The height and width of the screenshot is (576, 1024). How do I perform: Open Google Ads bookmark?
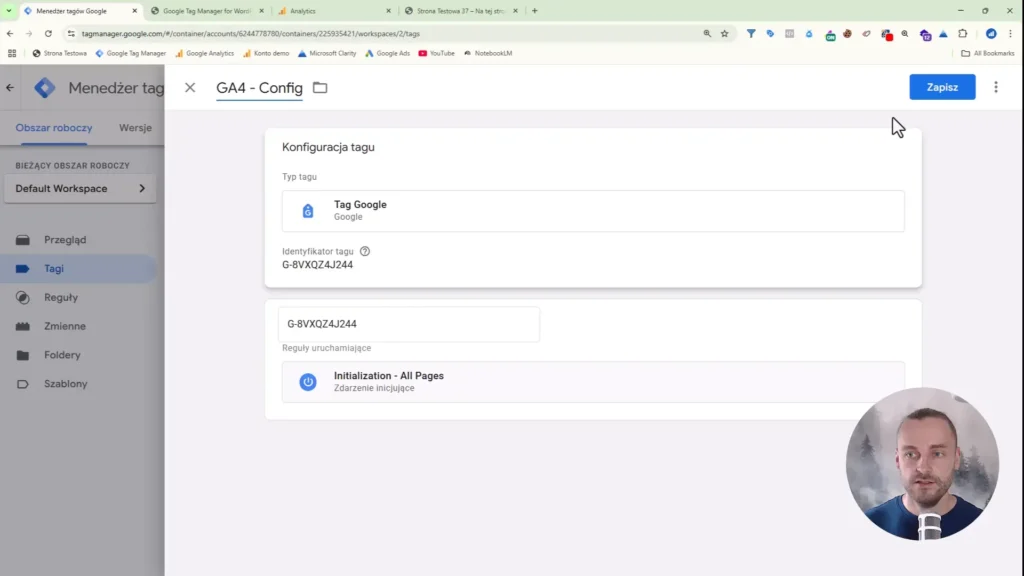tap(387, 54)
